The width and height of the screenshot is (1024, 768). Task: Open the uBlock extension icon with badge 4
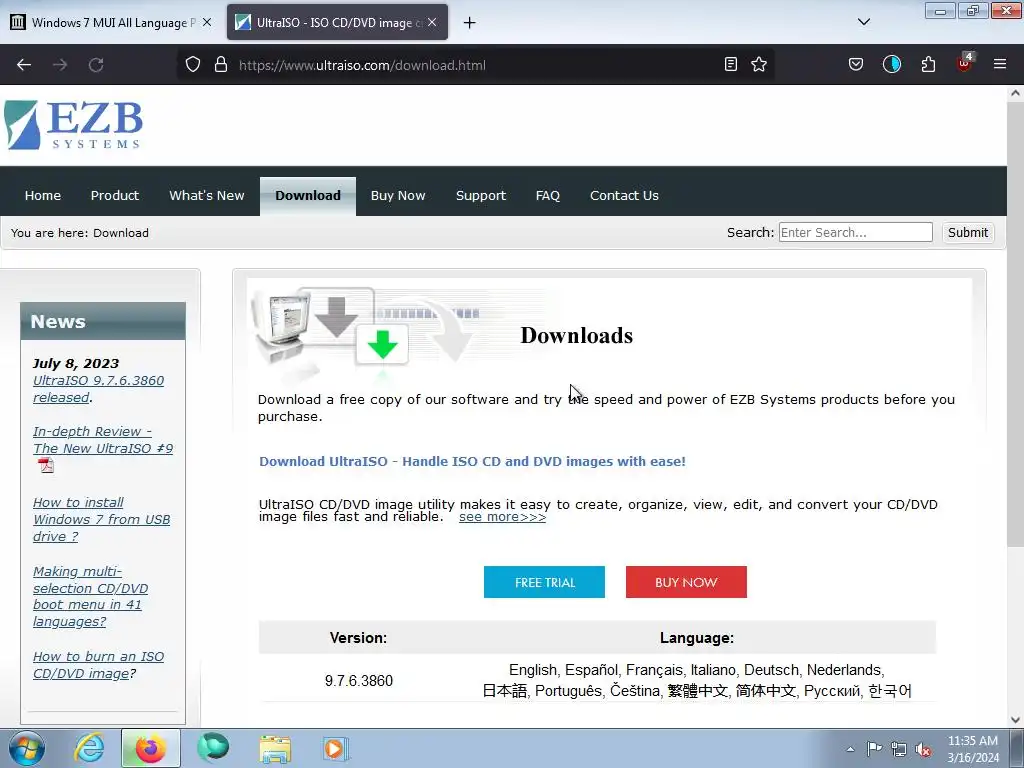[965, 63]
